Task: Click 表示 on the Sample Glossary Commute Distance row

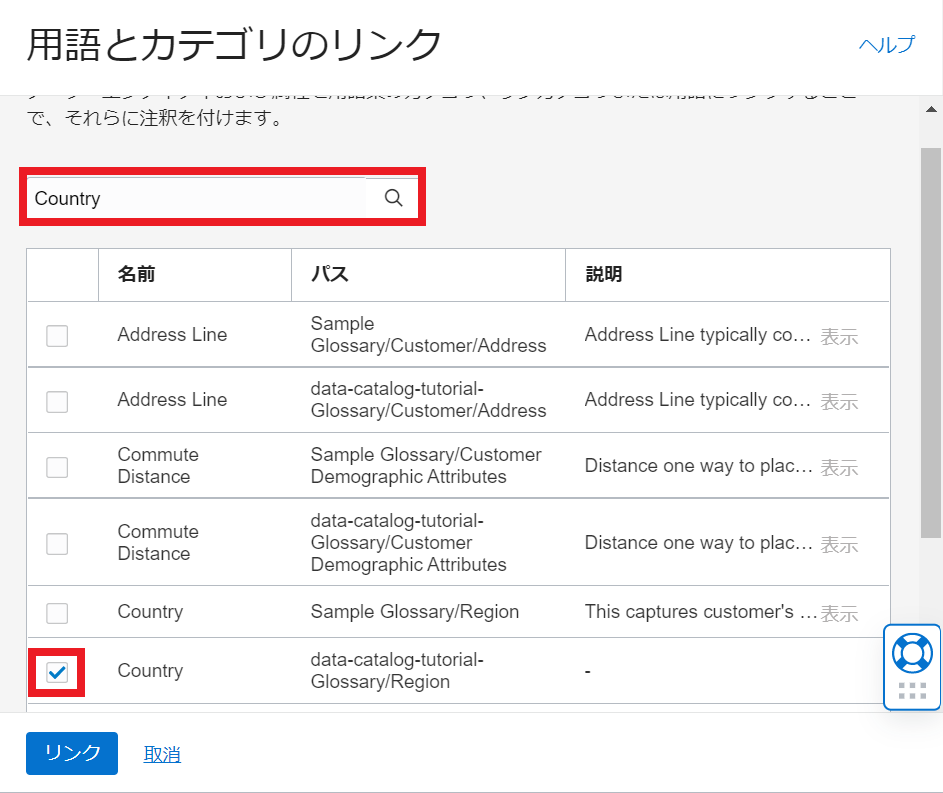Action: (x=838, y=467)
